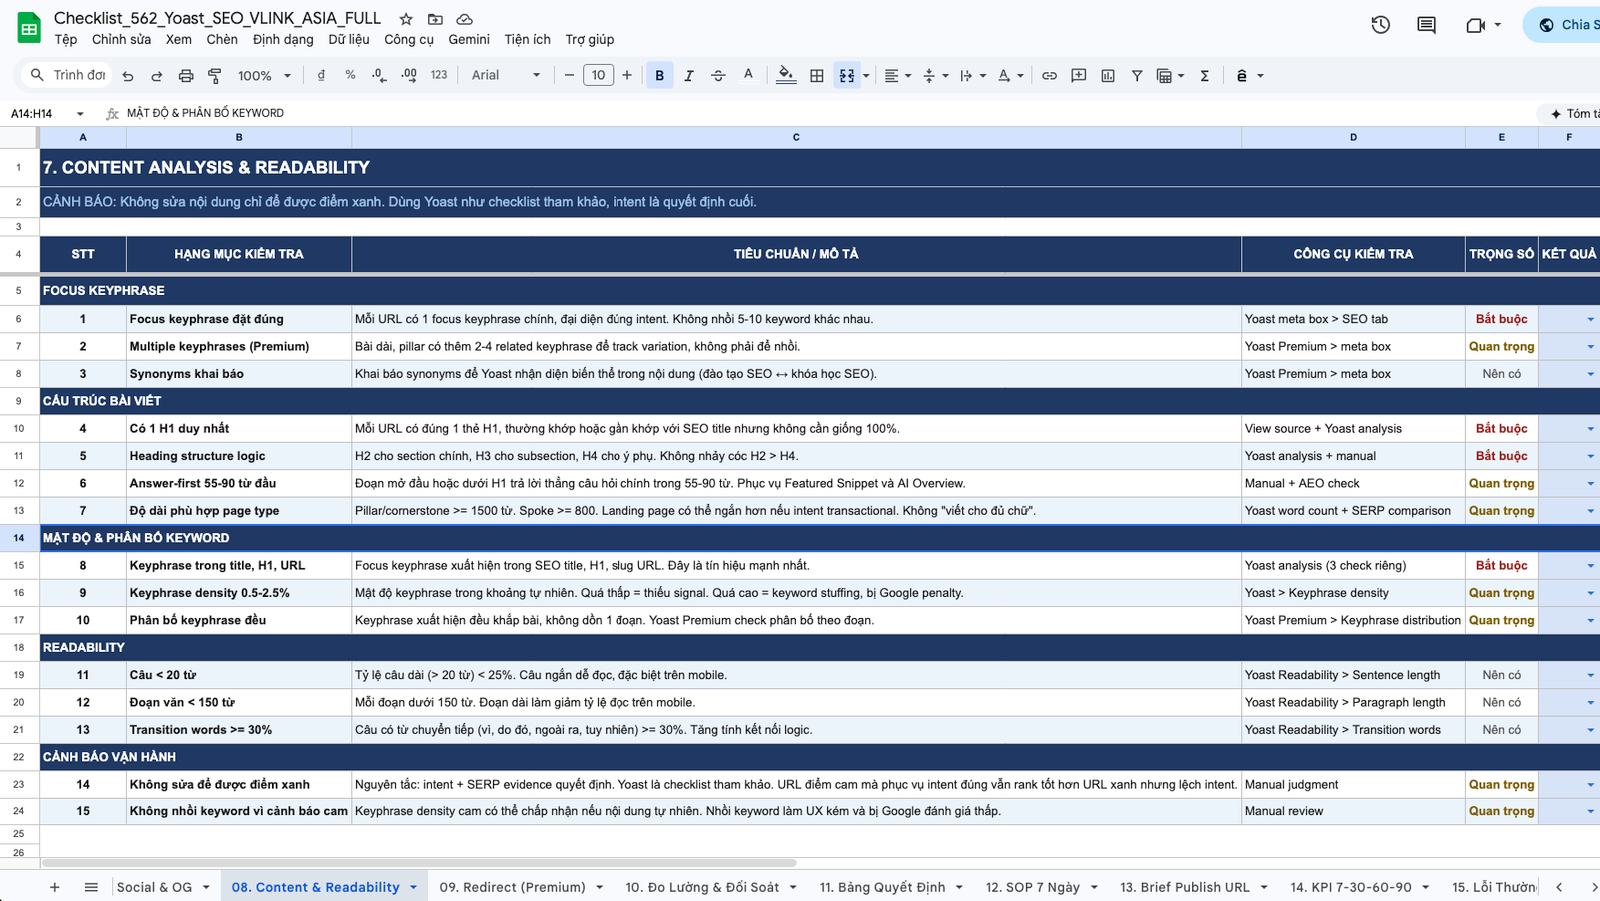This screenshot has width=1600, height=901.
Task: Insert a link with the chain icon
Action: click(1049, 75)
